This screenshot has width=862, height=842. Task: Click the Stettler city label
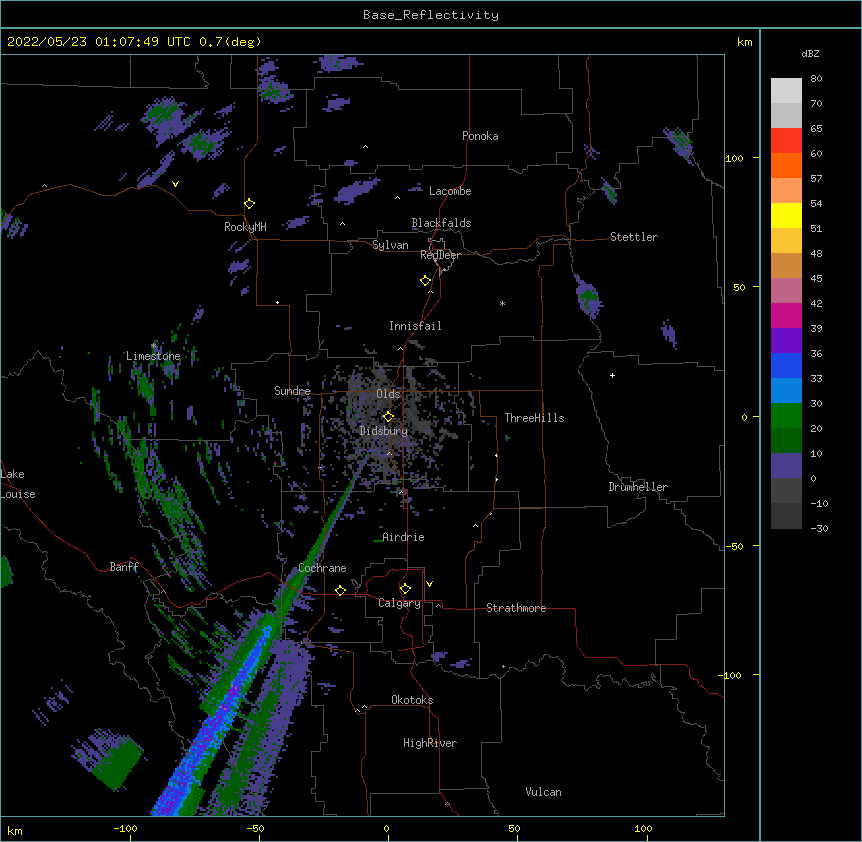click(634, 237)
